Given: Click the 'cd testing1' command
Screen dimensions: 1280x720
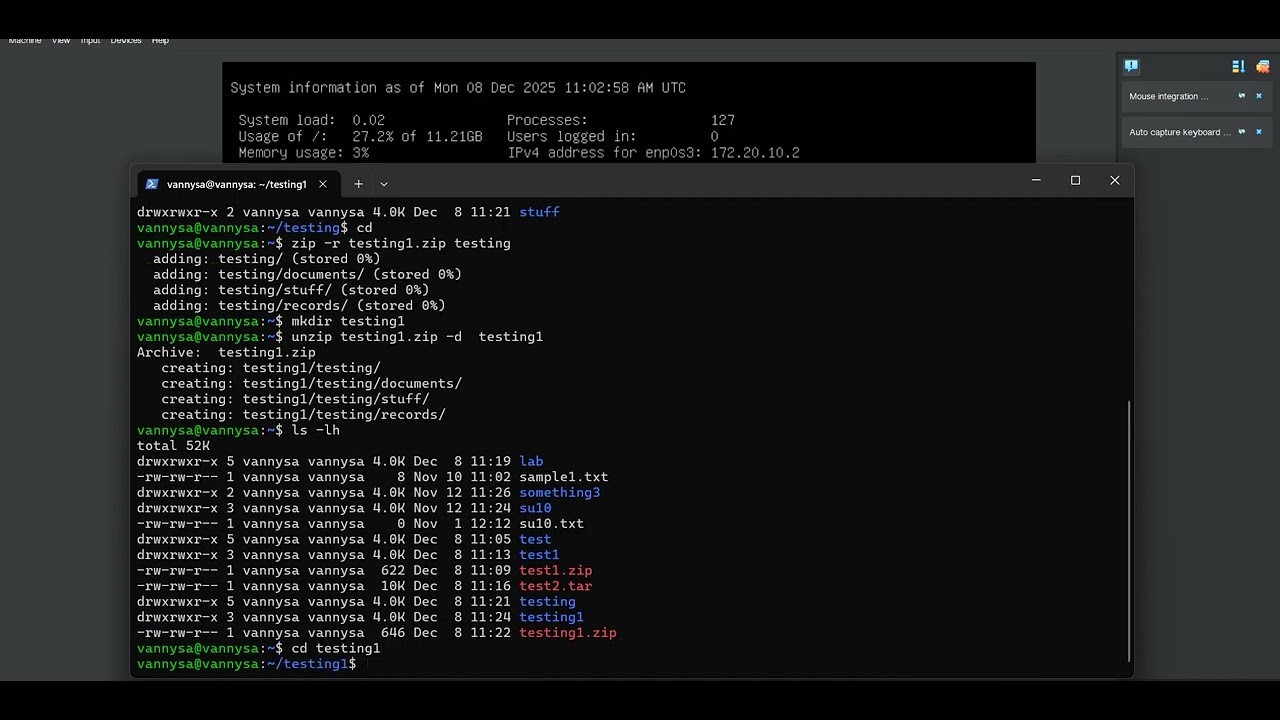Looking at the screenshot, I should 335,649.
